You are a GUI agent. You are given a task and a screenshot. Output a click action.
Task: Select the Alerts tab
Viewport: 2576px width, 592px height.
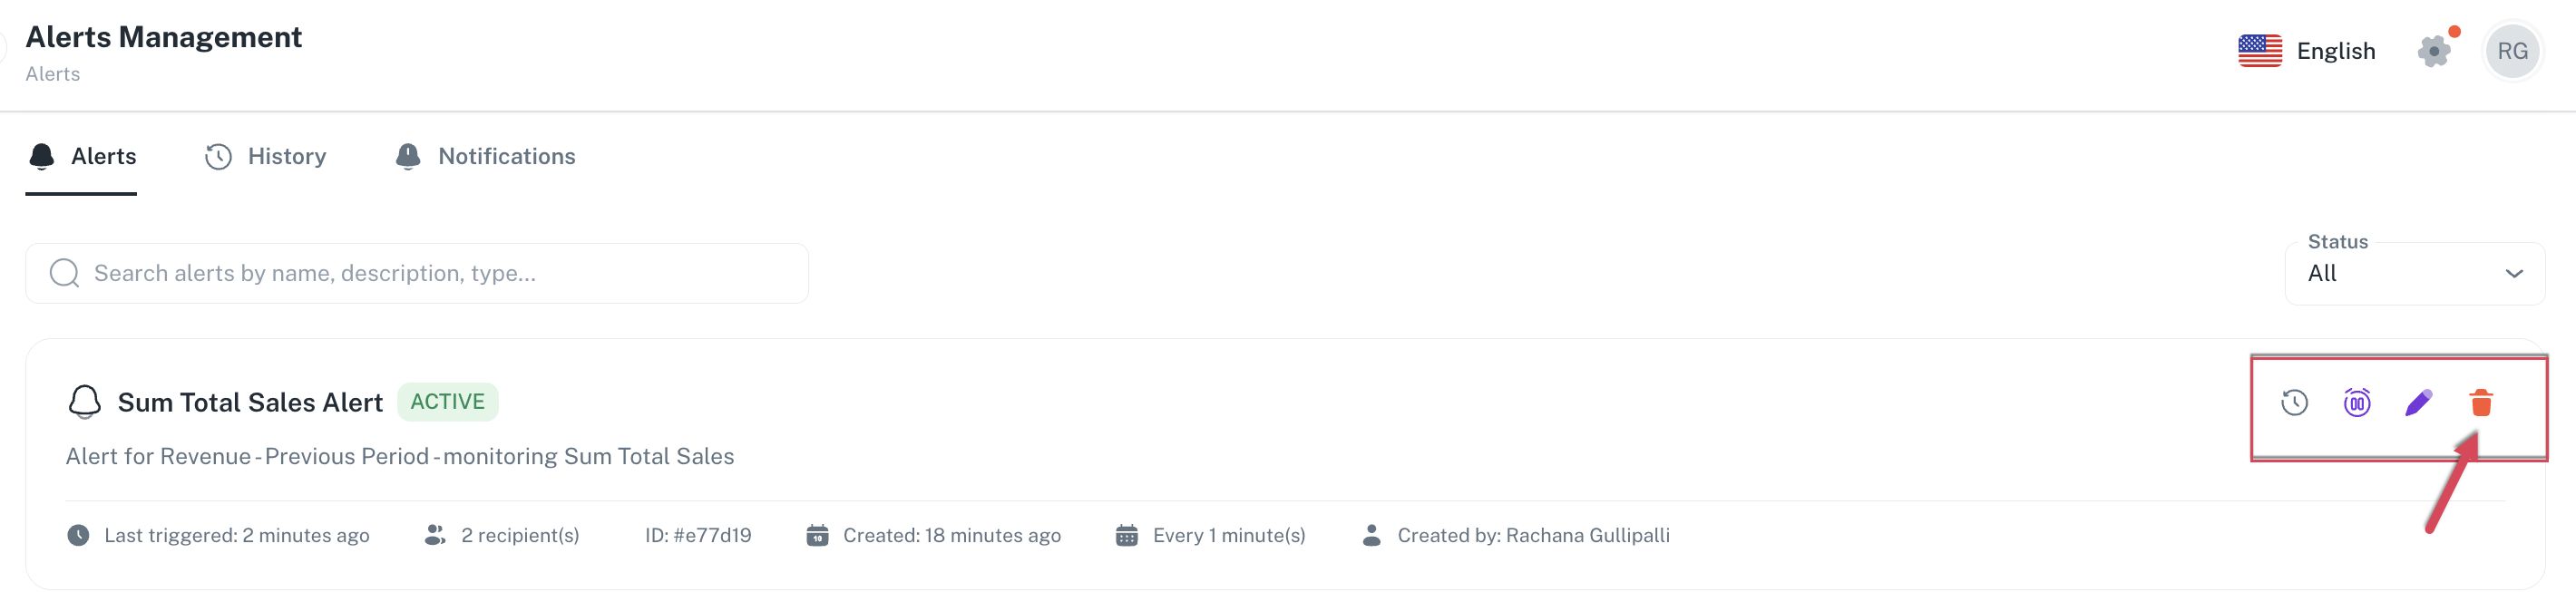coord(82,156)
